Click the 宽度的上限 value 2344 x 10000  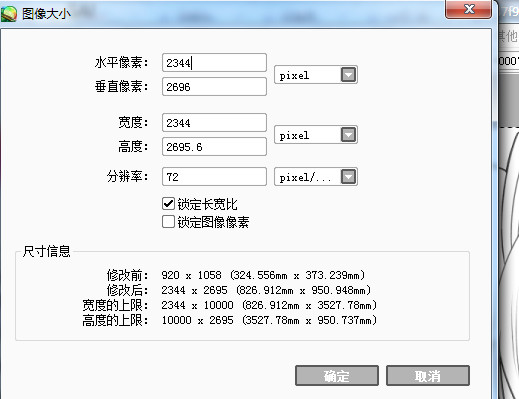click(x=197, y=305)
